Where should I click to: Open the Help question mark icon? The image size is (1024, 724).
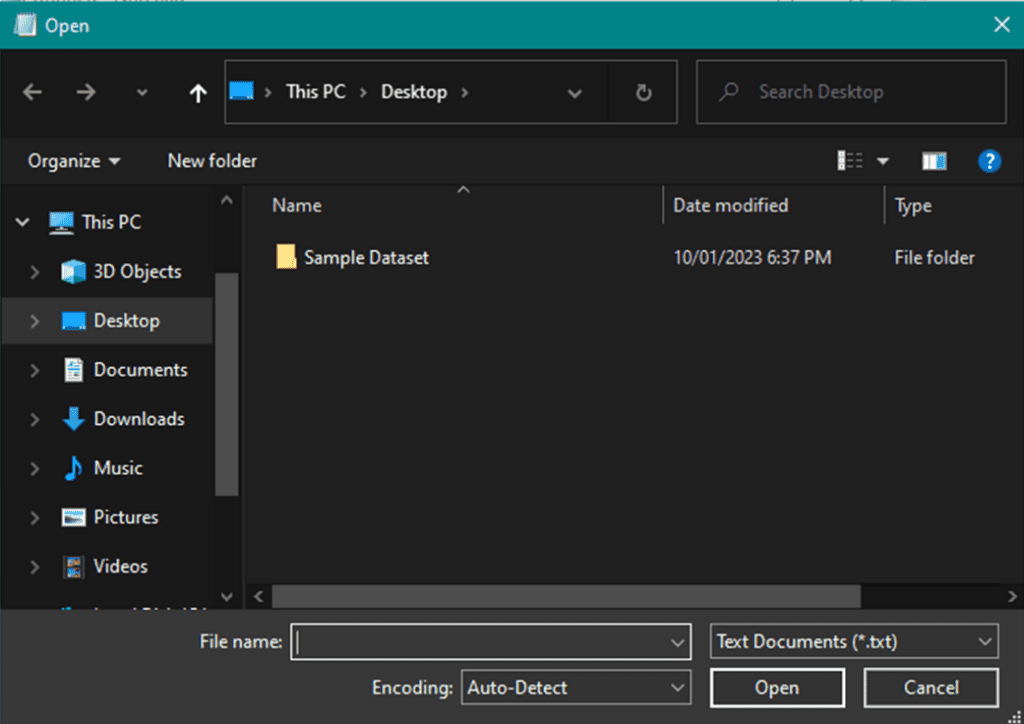coord(990,160)
